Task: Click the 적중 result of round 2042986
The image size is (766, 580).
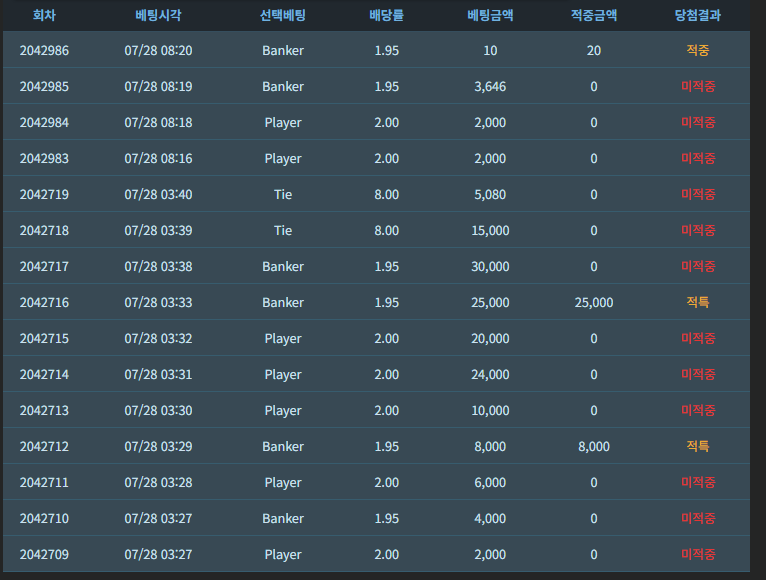Action: tap(698, 50)
